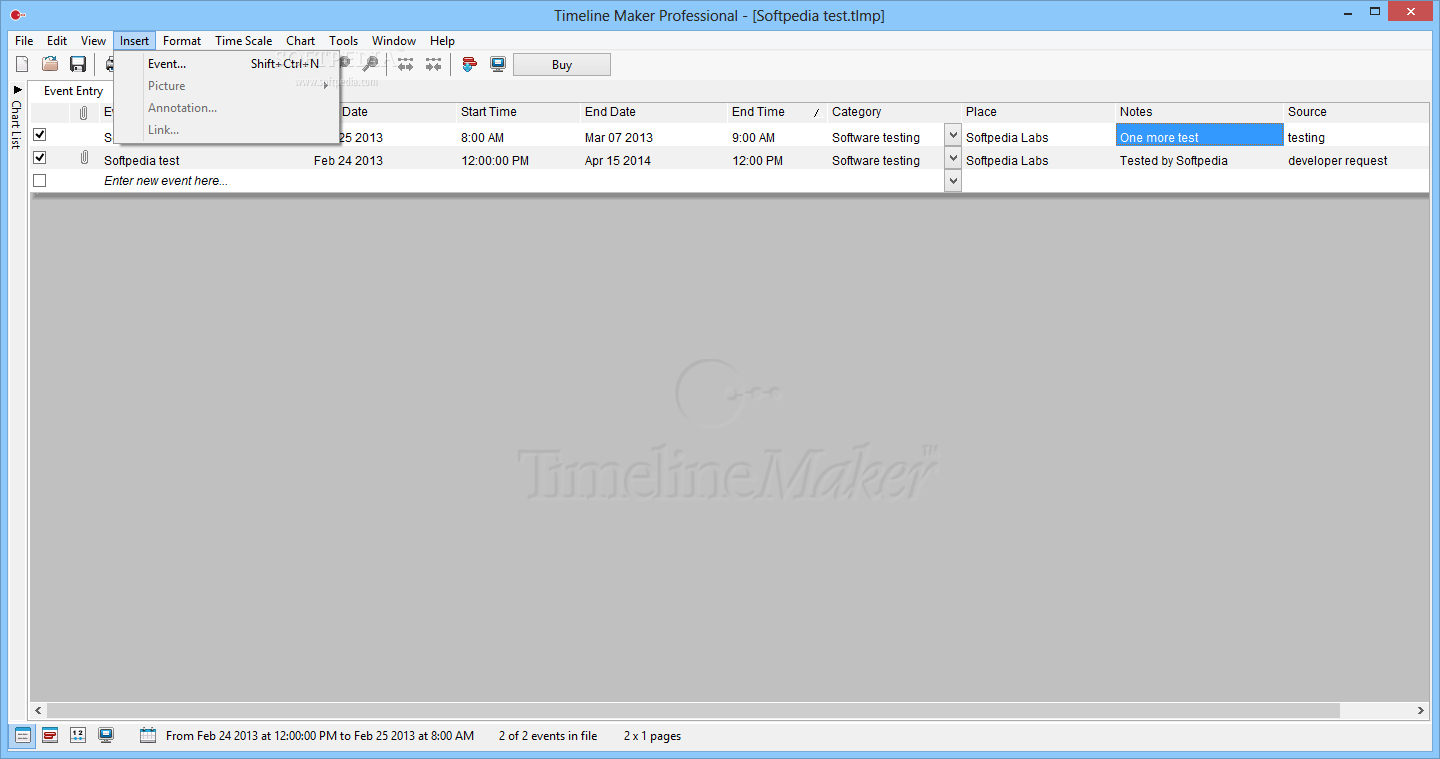Open Category dropdown on new event row

coord(953,181)
